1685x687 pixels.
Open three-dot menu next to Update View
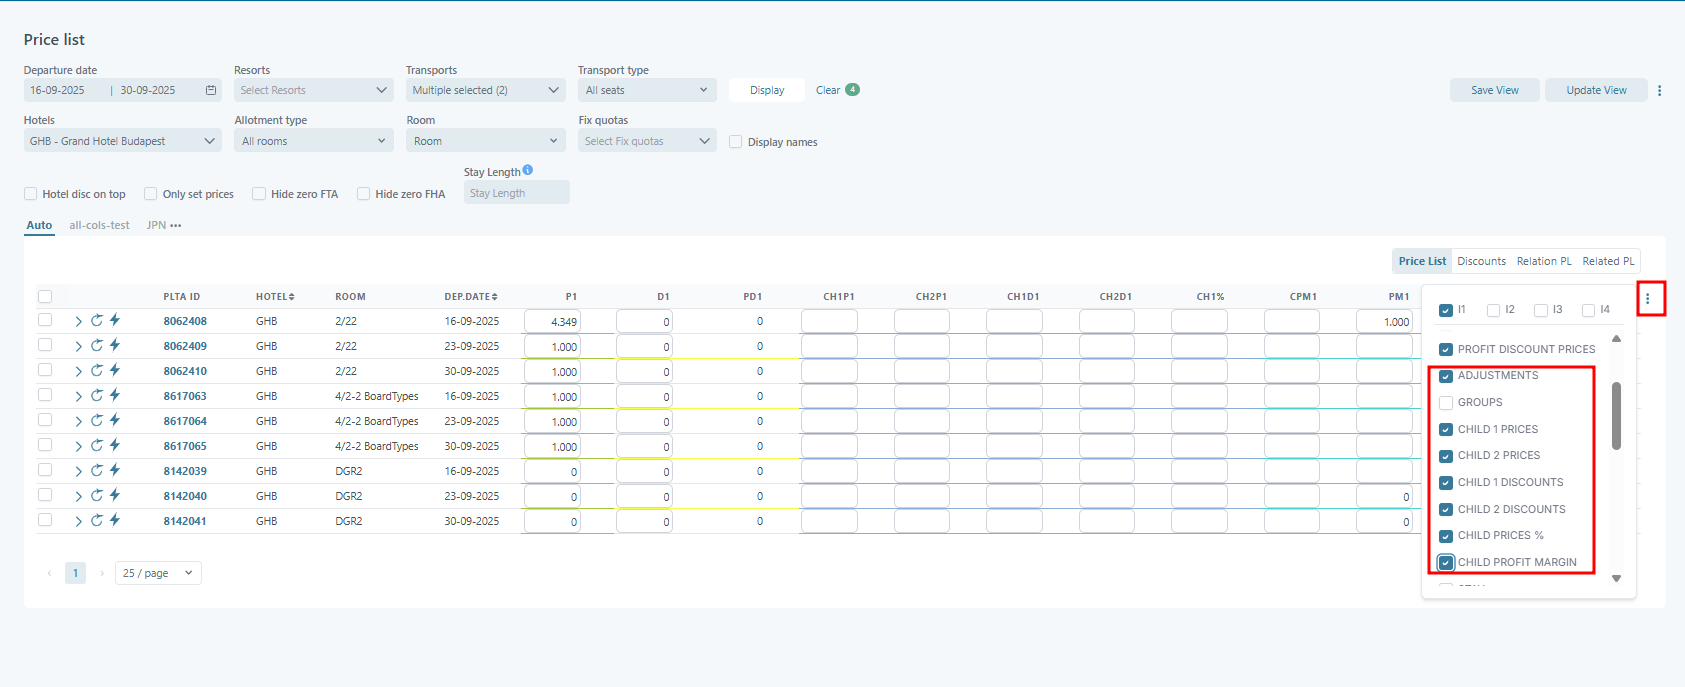[1659, 90]
